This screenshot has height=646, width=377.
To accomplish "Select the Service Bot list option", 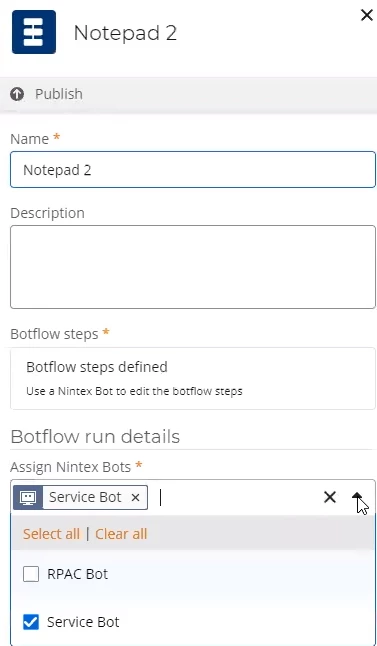I will point(193,622).
